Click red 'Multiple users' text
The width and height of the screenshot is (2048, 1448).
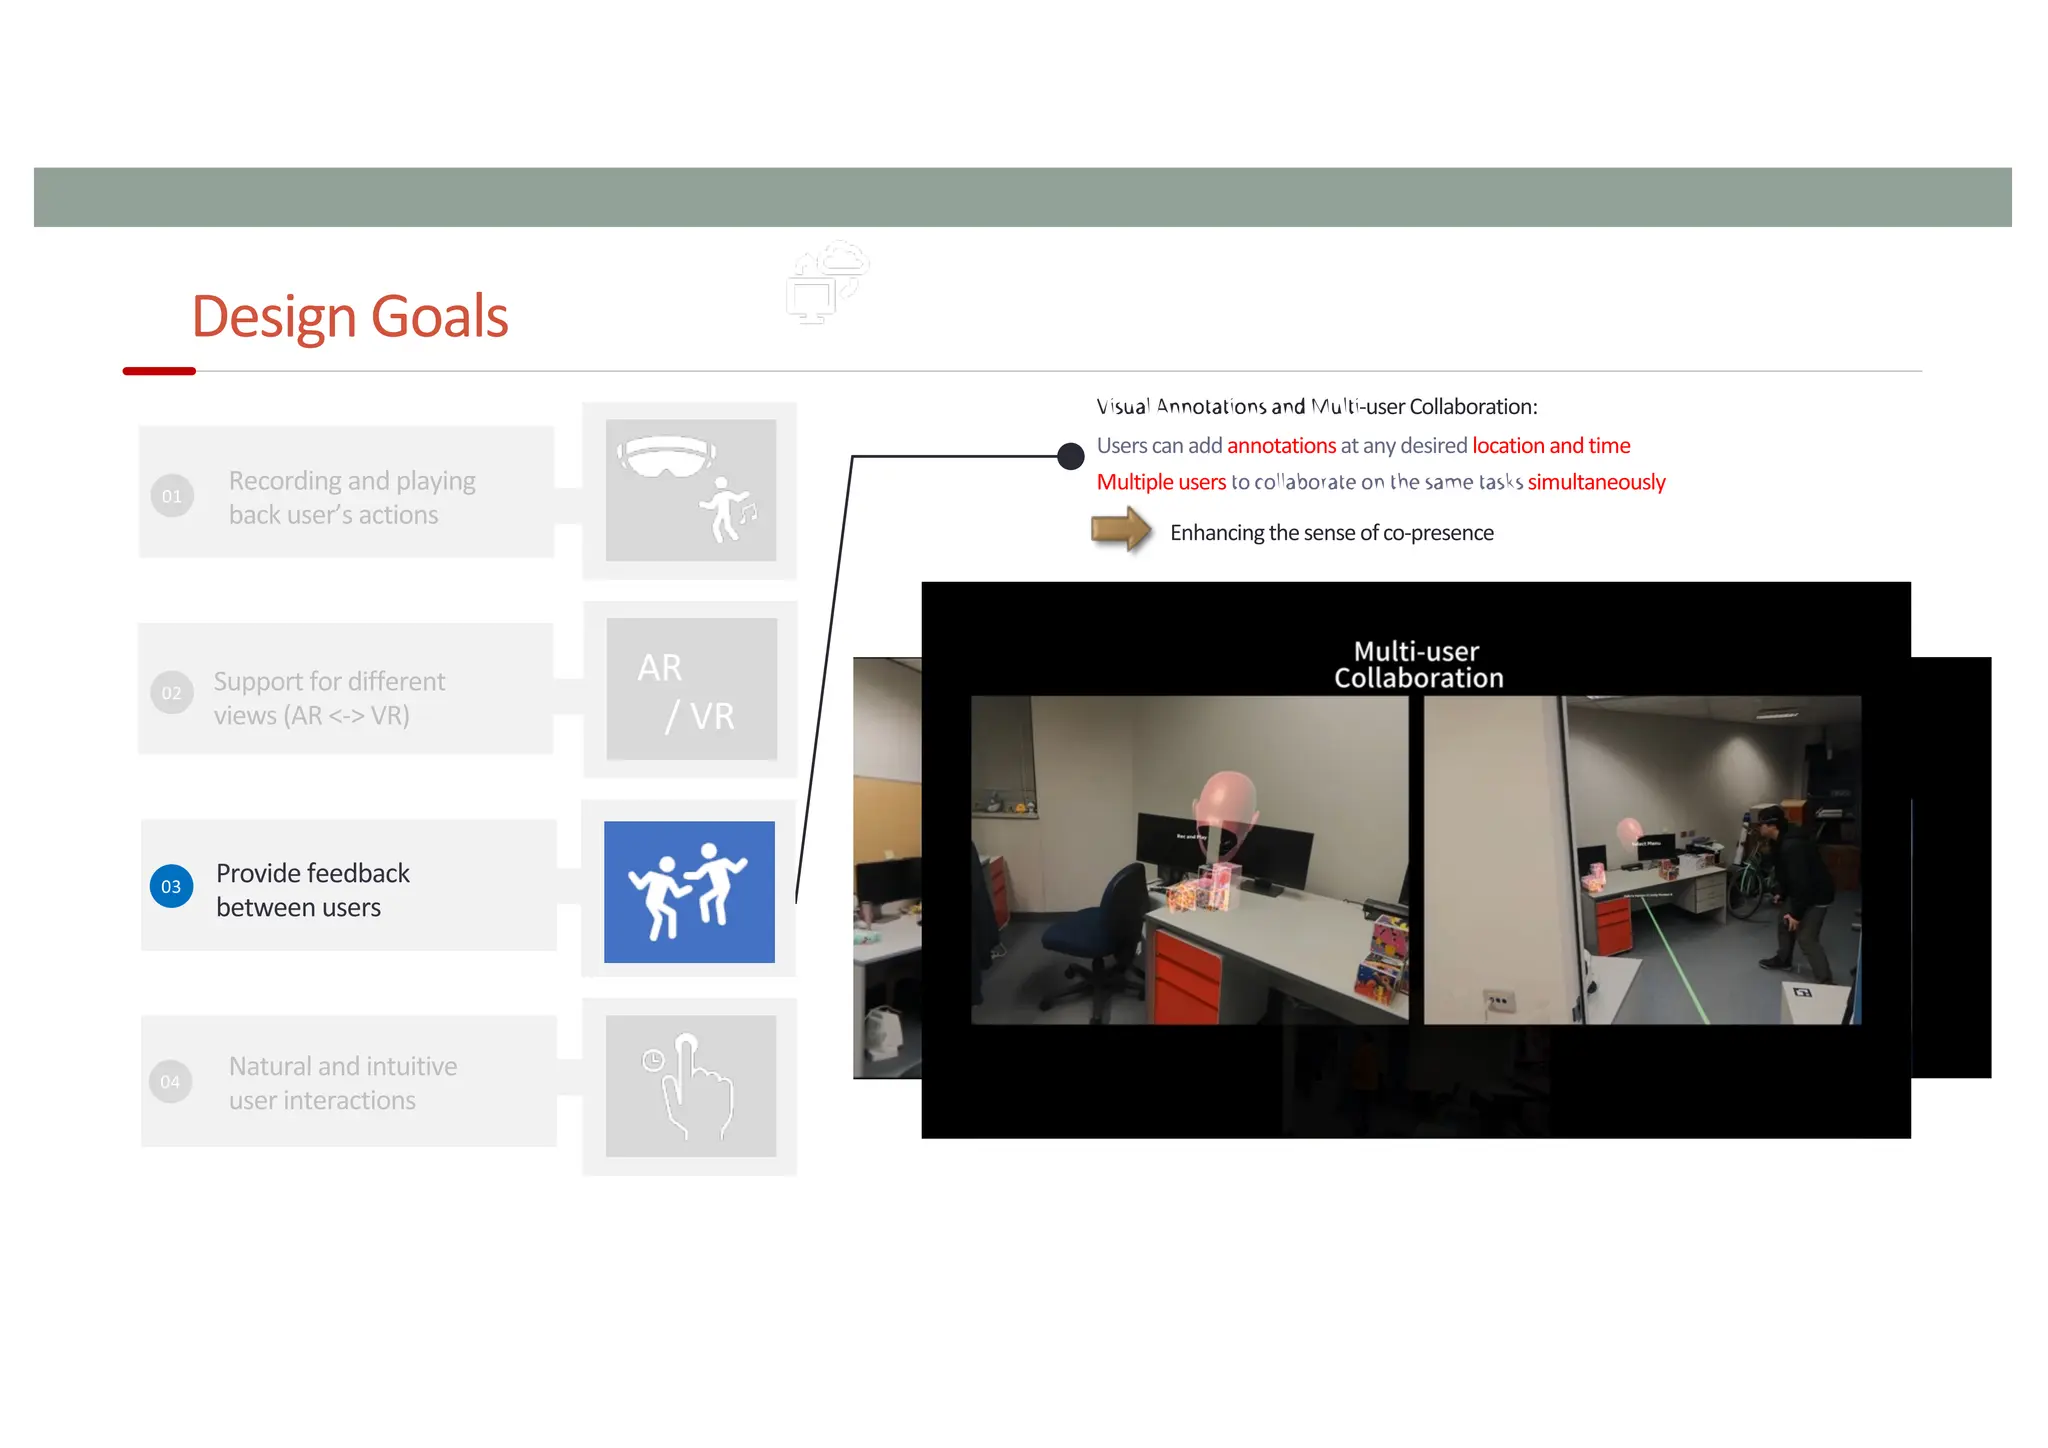[1161, 482]
